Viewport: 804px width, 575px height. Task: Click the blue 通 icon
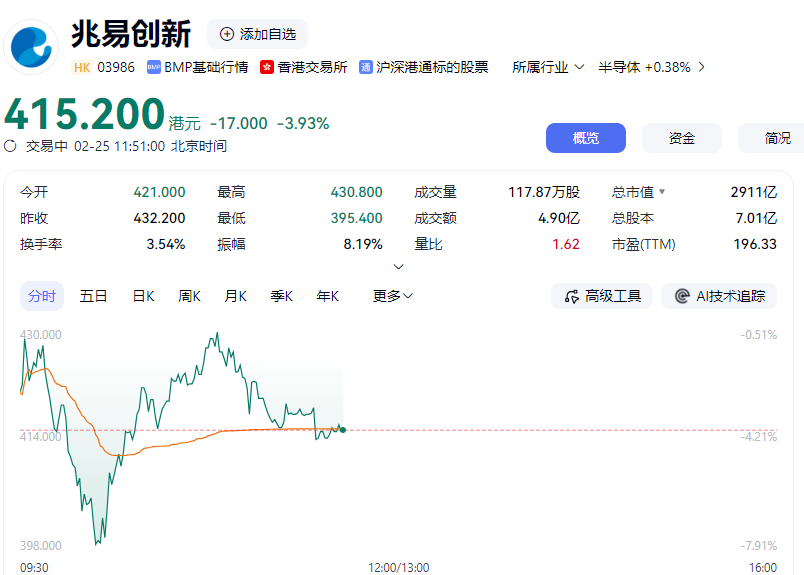click(x=366, y=67)
